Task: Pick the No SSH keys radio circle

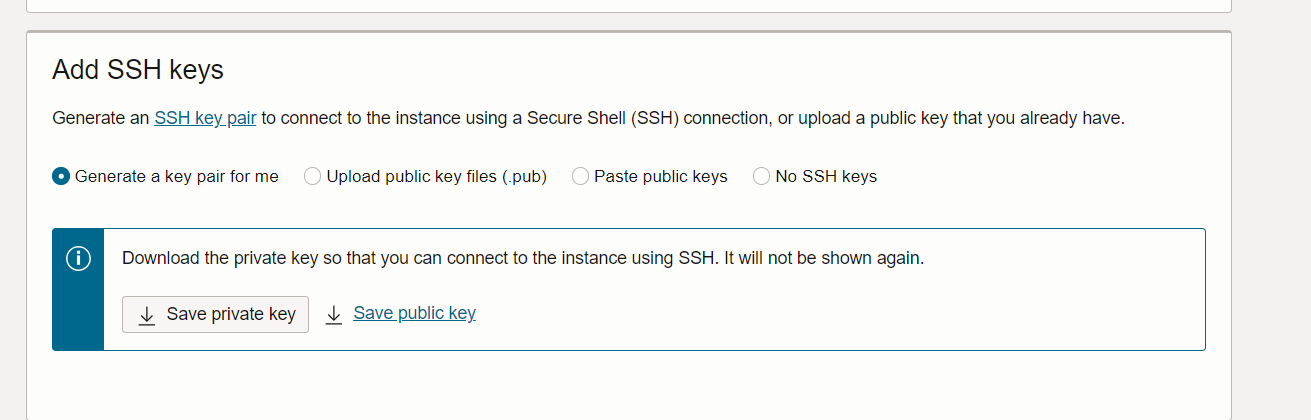Action: (761, 176)
